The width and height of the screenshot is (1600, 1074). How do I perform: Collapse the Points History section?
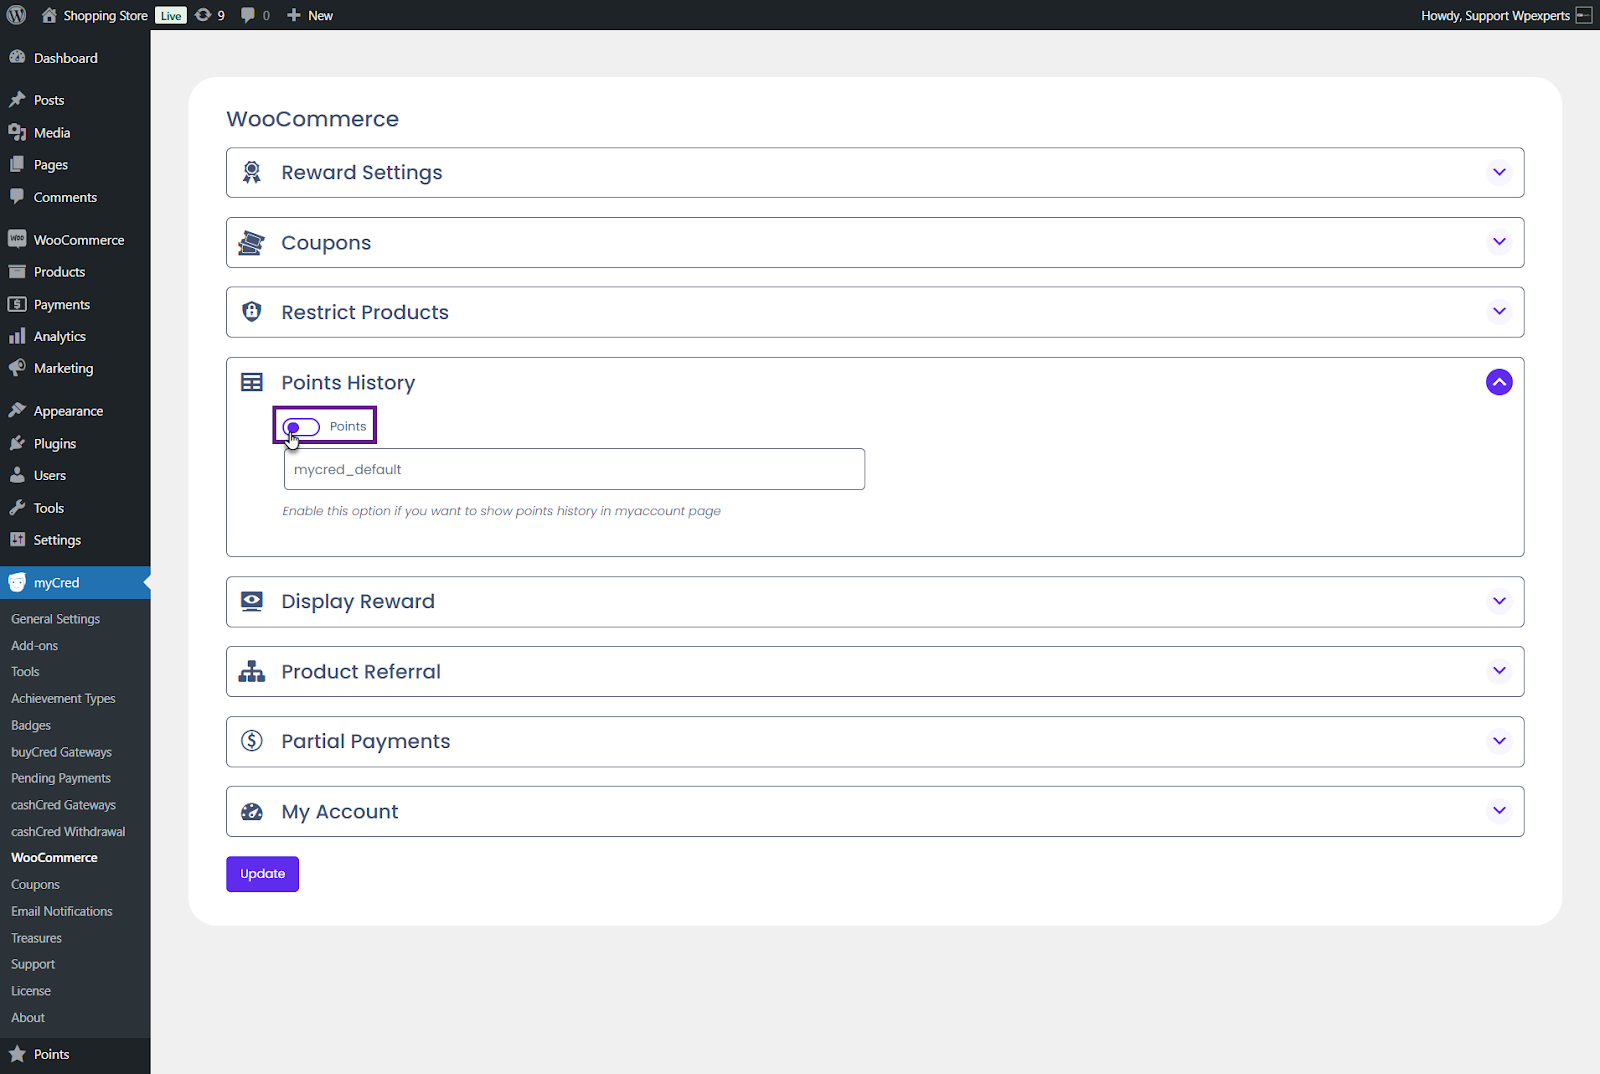coord(1498,382)
